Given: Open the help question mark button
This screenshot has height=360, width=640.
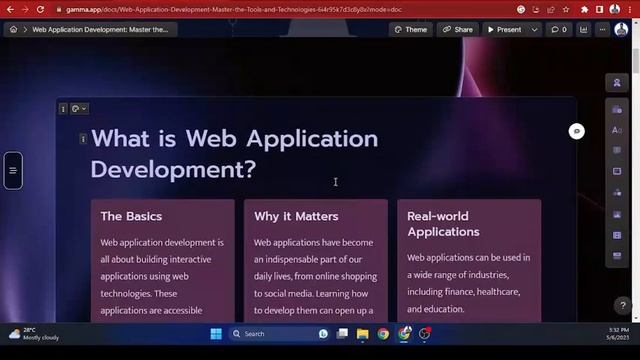Looking at the screenshot, I should click(622, 305).
